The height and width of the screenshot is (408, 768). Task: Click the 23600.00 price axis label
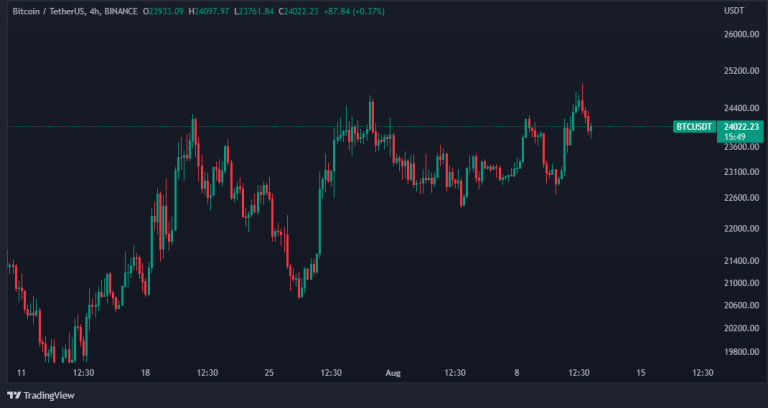(x=742, y=146)
